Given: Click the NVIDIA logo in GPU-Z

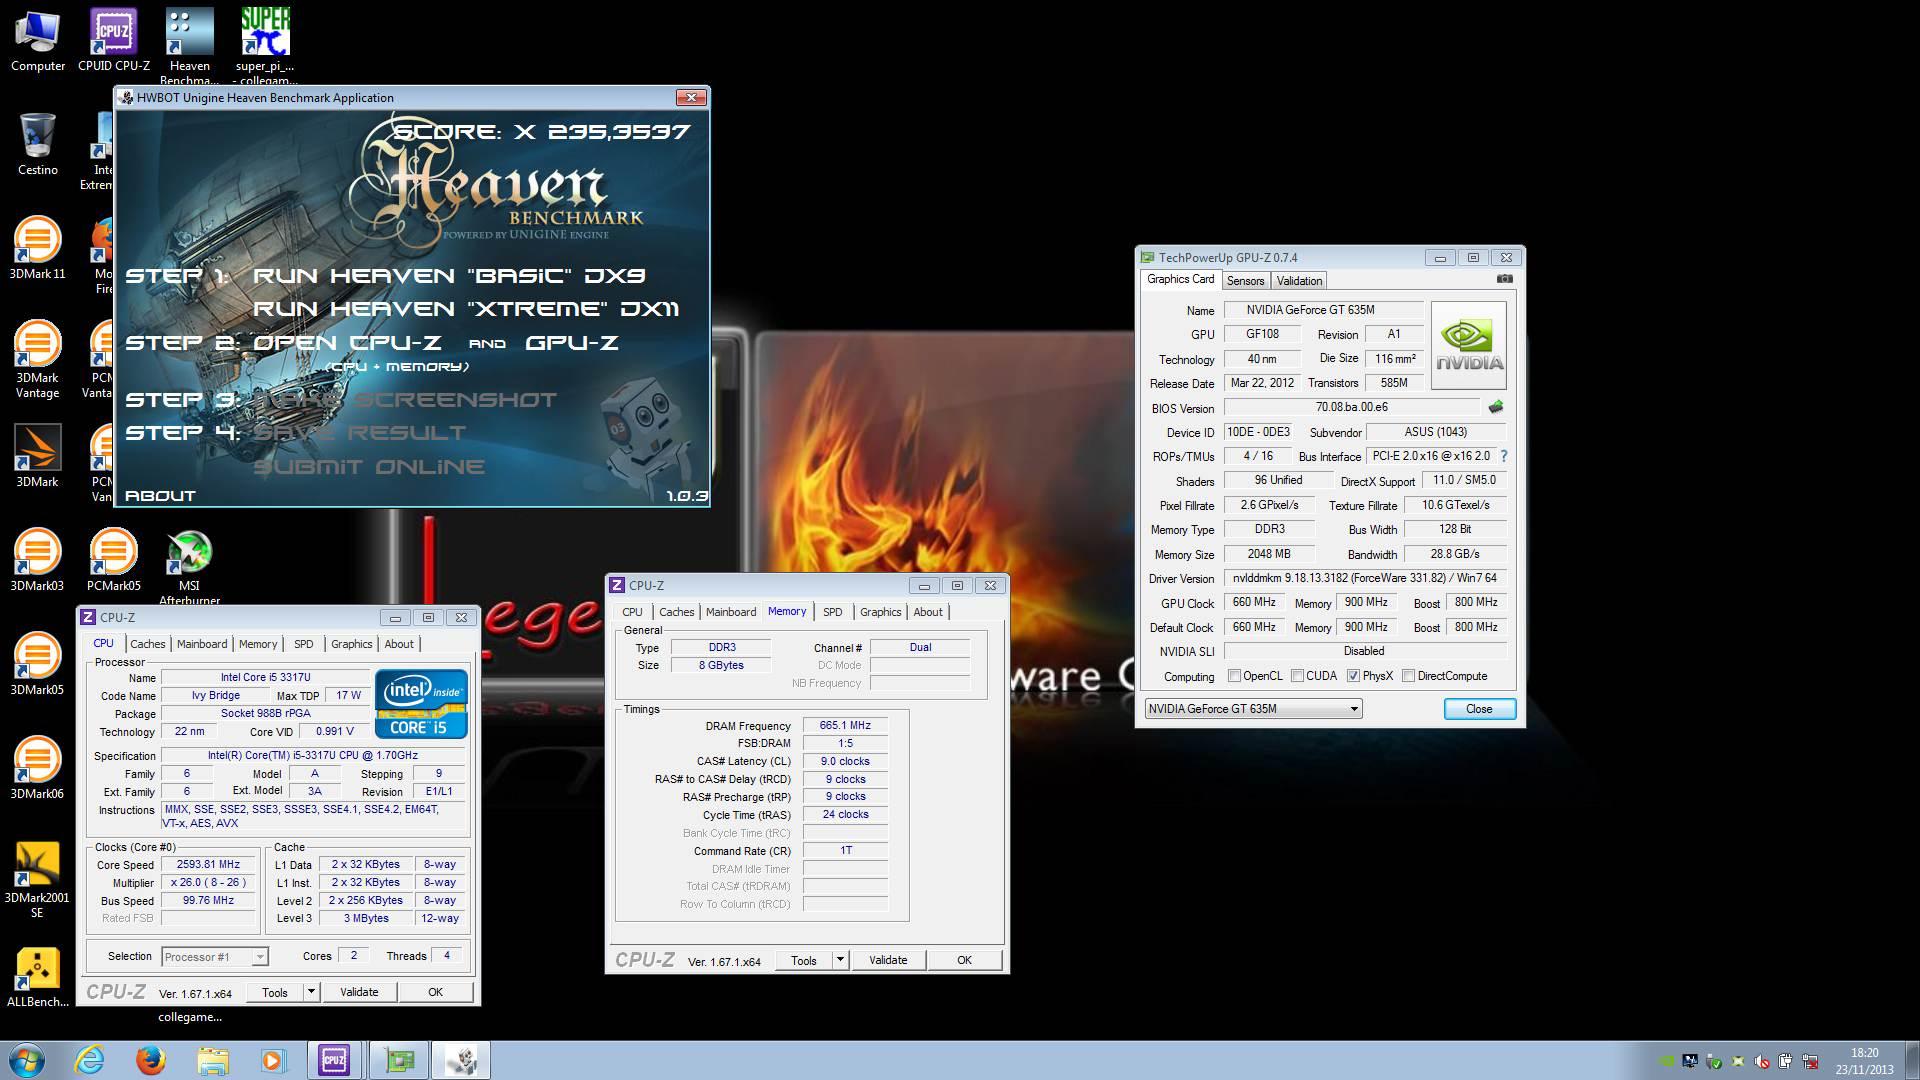Looking at the screenshot, I should [1468, 345].
